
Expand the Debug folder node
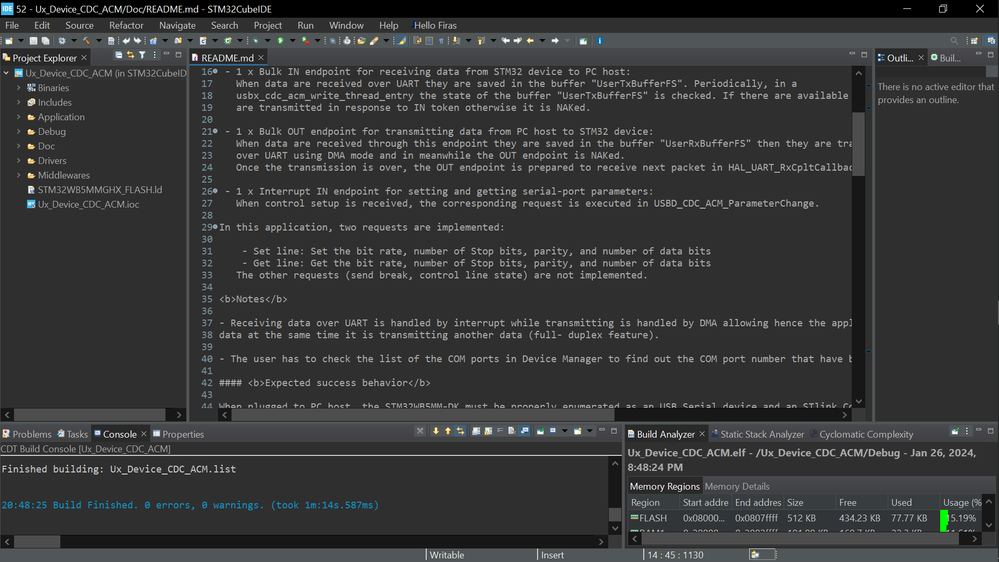[x=18, y=132]
